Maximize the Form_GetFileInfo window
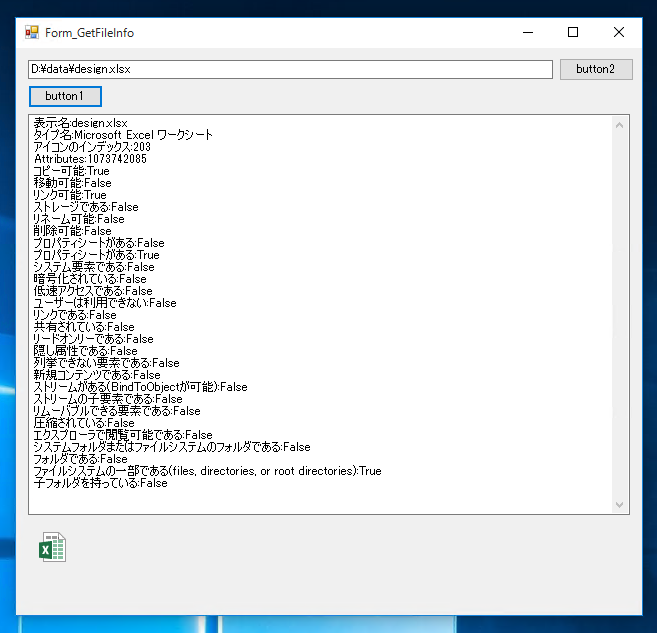This screenshot has height=633, width=657. pyautogui.click(x=573, y=33)
